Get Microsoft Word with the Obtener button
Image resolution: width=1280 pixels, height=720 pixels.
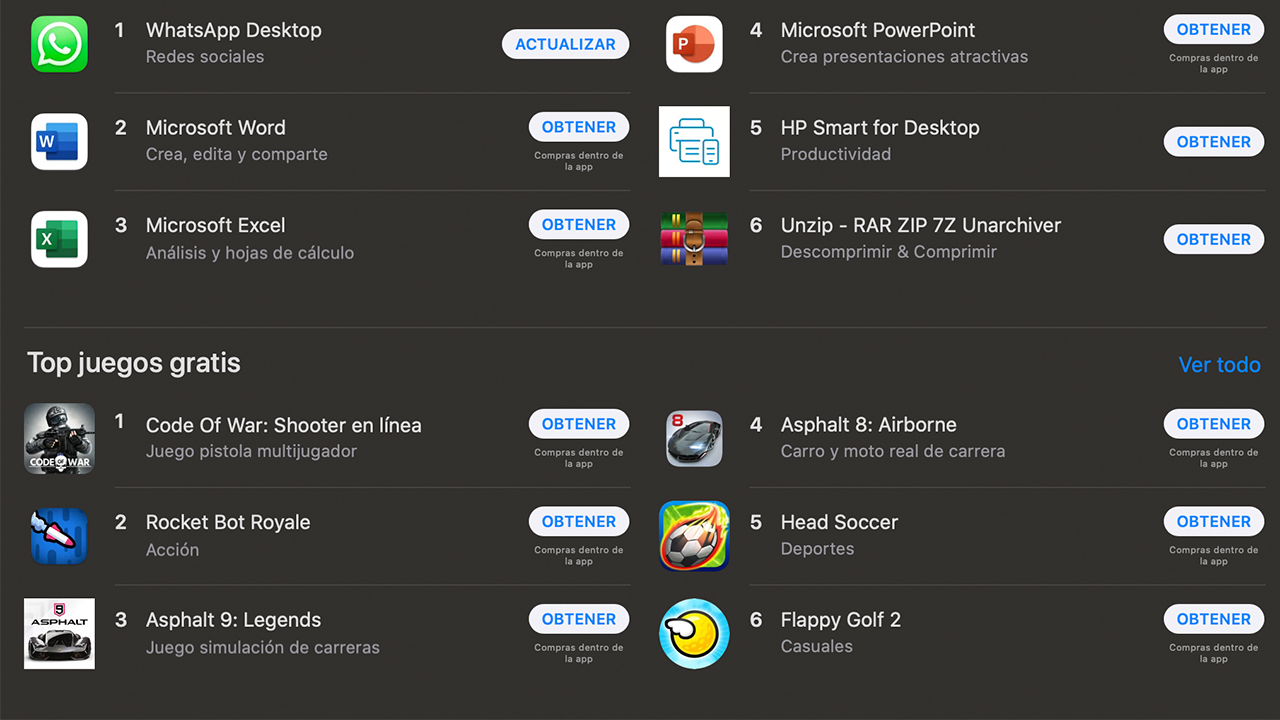pyautogui.click(x=579, y=127)
